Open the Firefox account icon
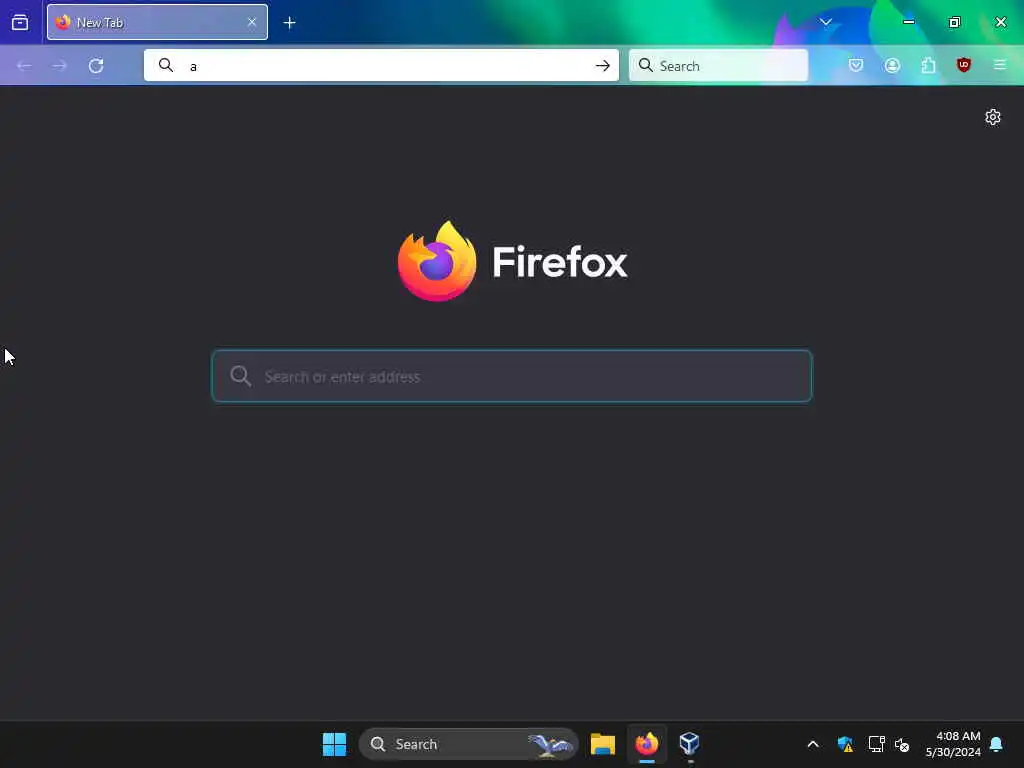Image resolution: width=1024 pixels, height=768 pixels. [x=892, y=65]
